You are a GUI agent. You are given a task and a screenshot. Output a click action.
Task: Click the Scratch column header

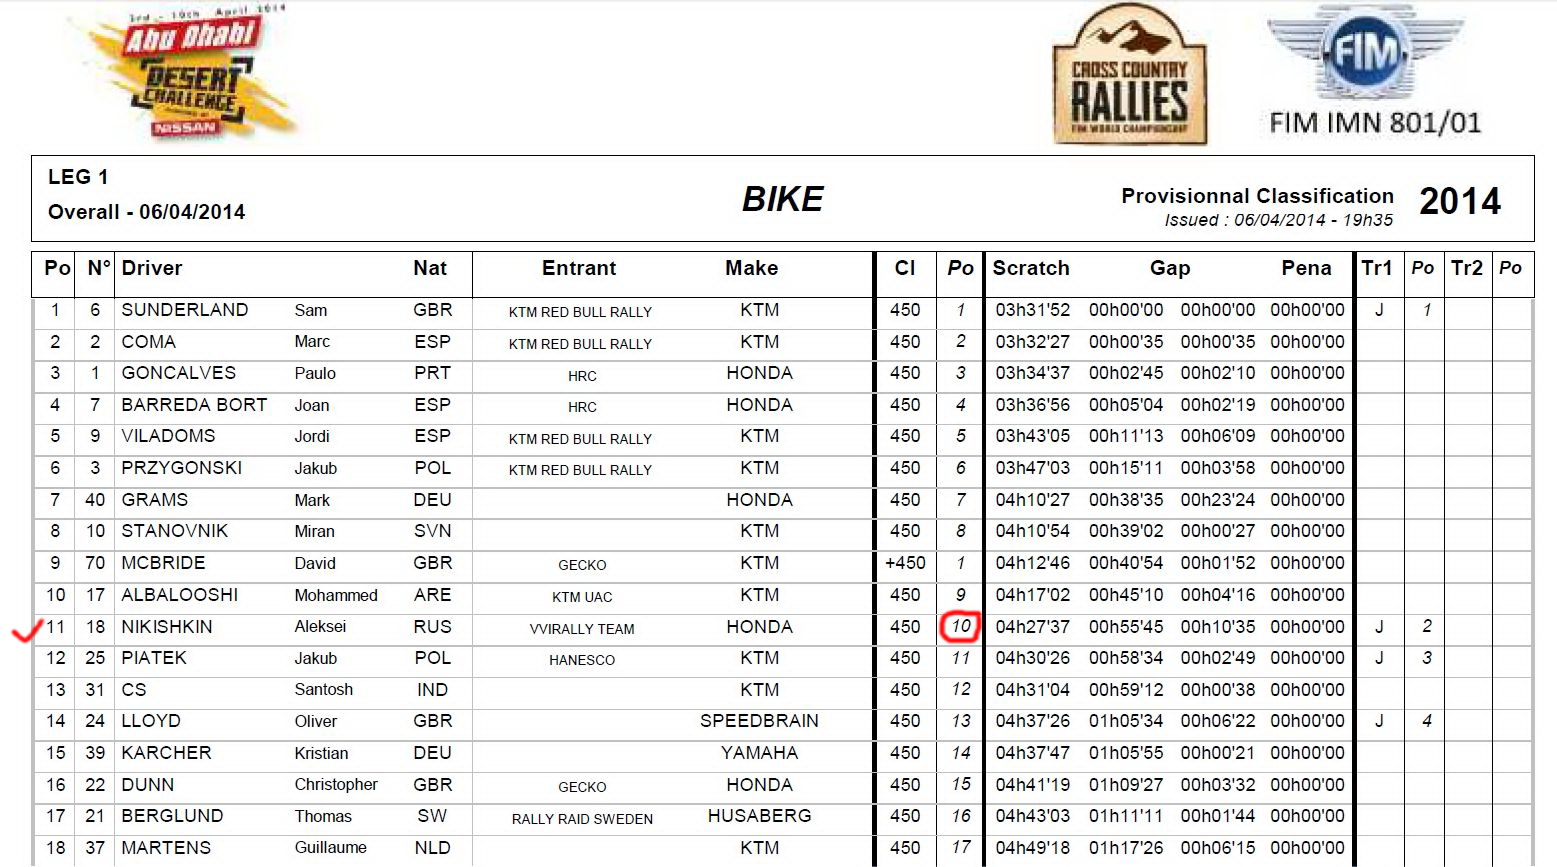[x=1031, y=268]
